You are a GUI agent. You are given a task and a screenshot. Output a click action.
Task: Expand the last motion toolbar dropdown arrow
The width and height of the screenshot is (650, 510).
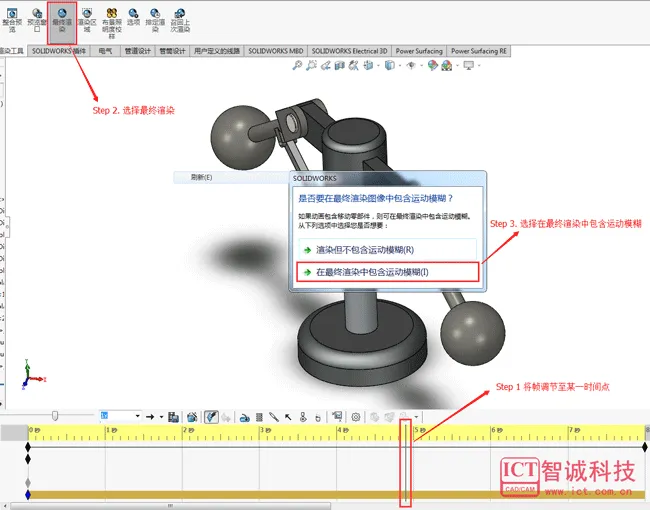click(x=416, y=417)
